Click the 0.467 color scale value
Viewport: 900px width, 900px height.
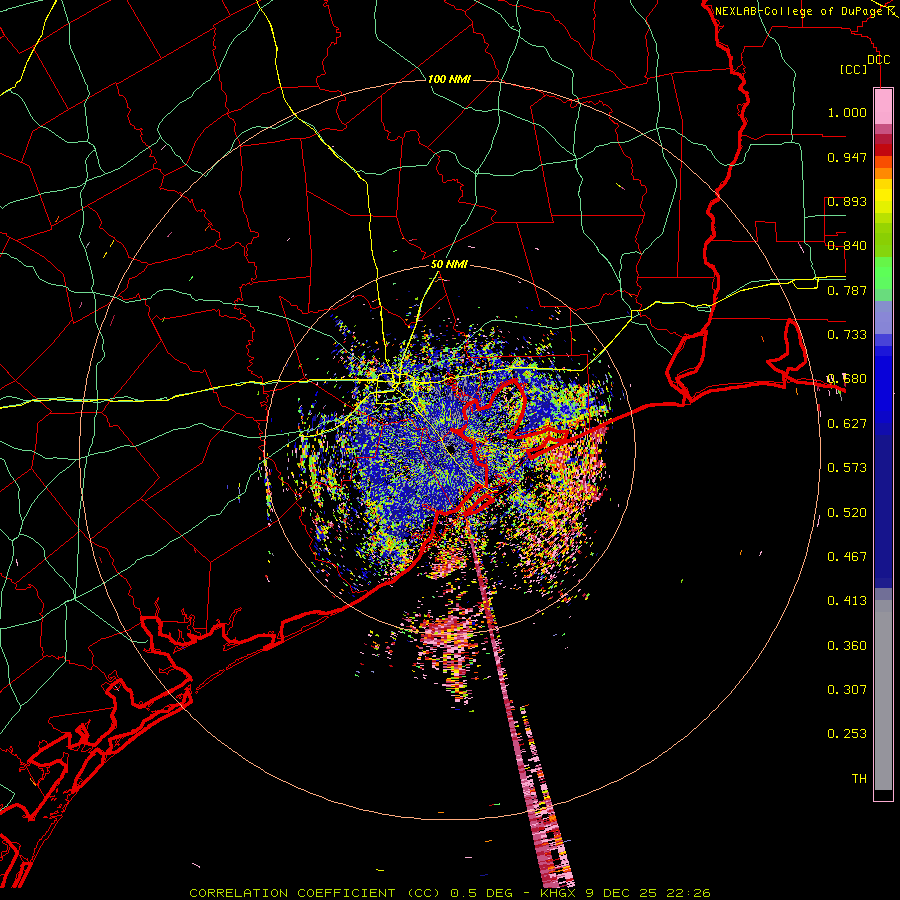click(x=847, y=557)
